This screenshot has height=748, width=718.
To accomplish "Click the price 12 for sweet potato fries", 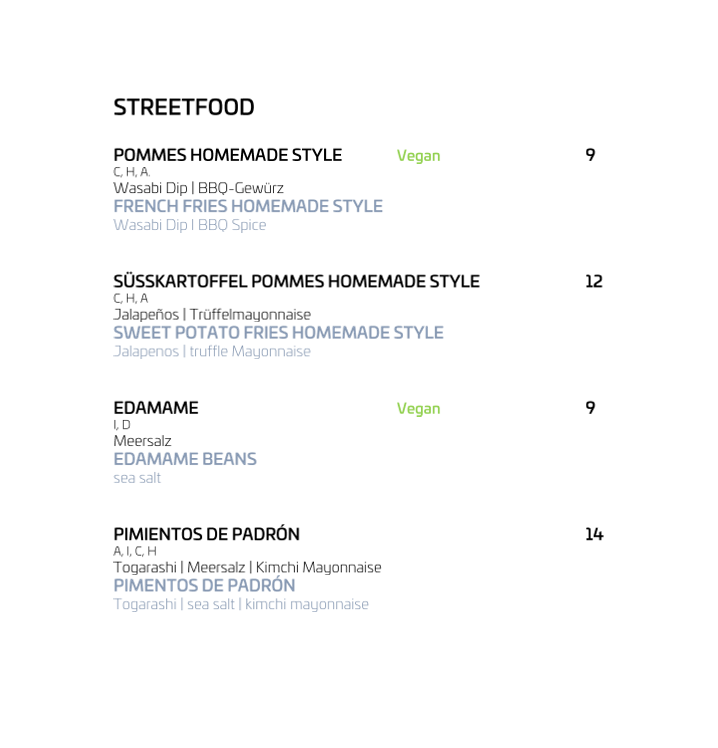I will (594, 281).
